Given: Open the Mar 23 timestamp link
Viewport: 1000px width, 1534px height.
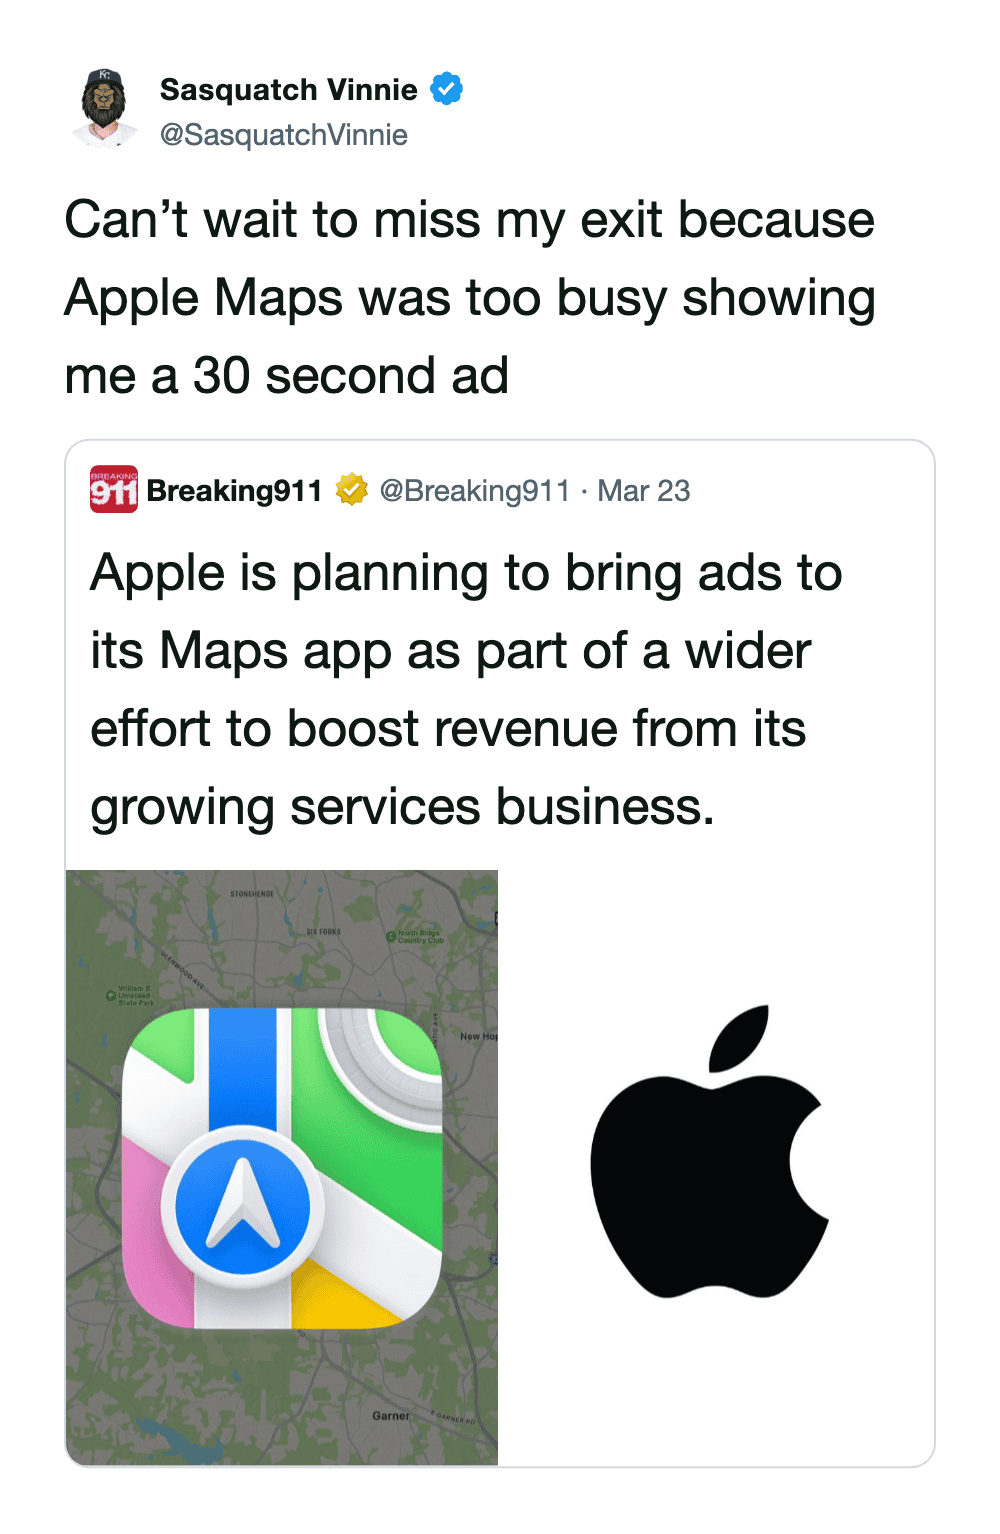Looking at the screenshot, I should [644, 491].
